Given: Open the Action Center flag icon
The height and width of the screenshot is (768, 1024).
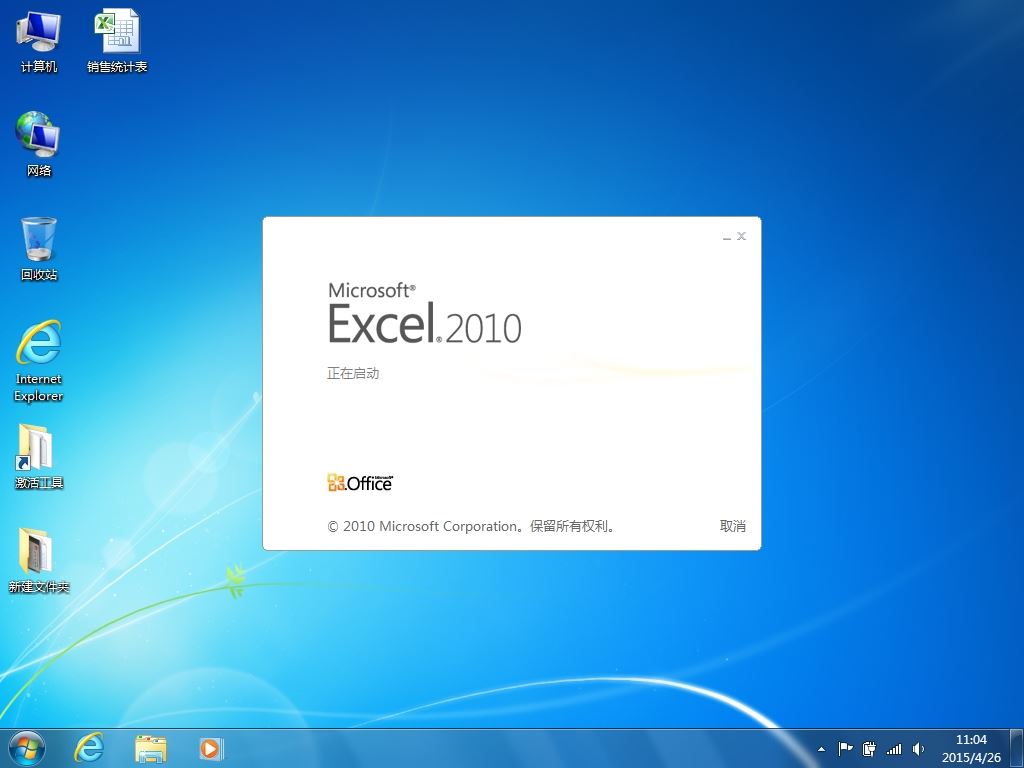Looking at the screenshot, I should pos(845,748).
